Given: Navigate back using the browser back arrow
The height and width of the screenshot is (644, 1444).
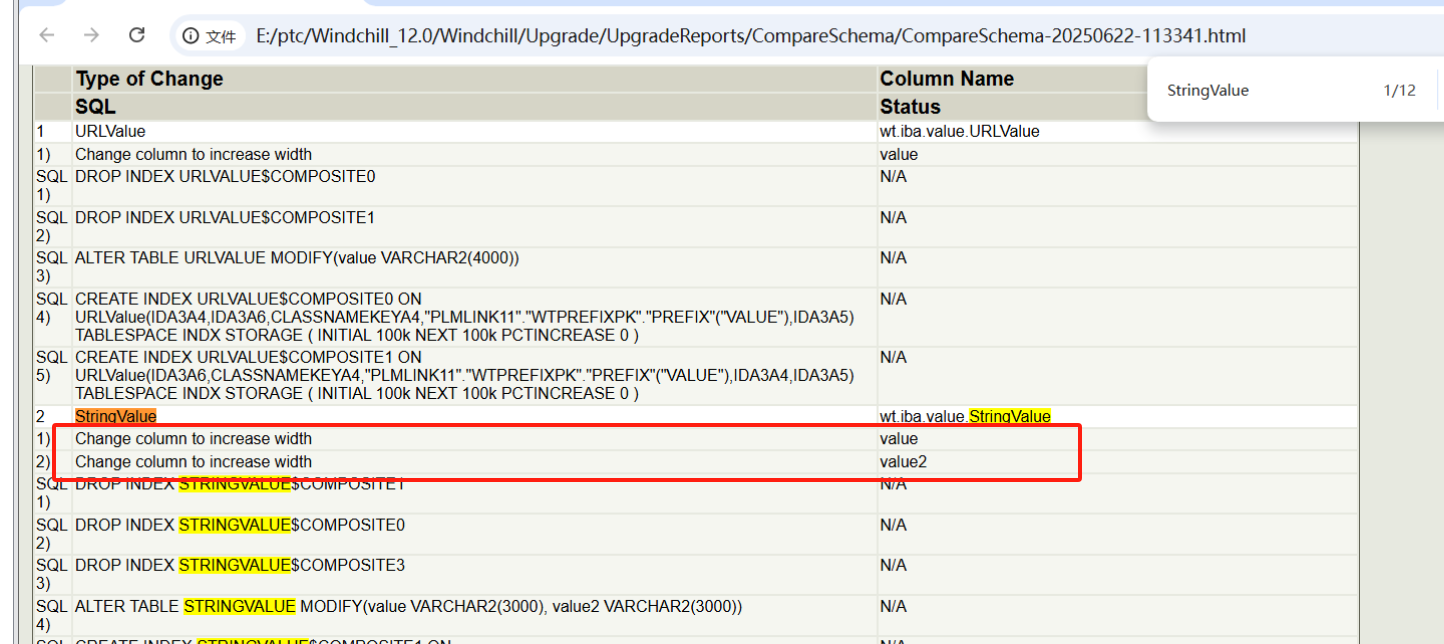Looking at the screenshot, I should 47,33.
